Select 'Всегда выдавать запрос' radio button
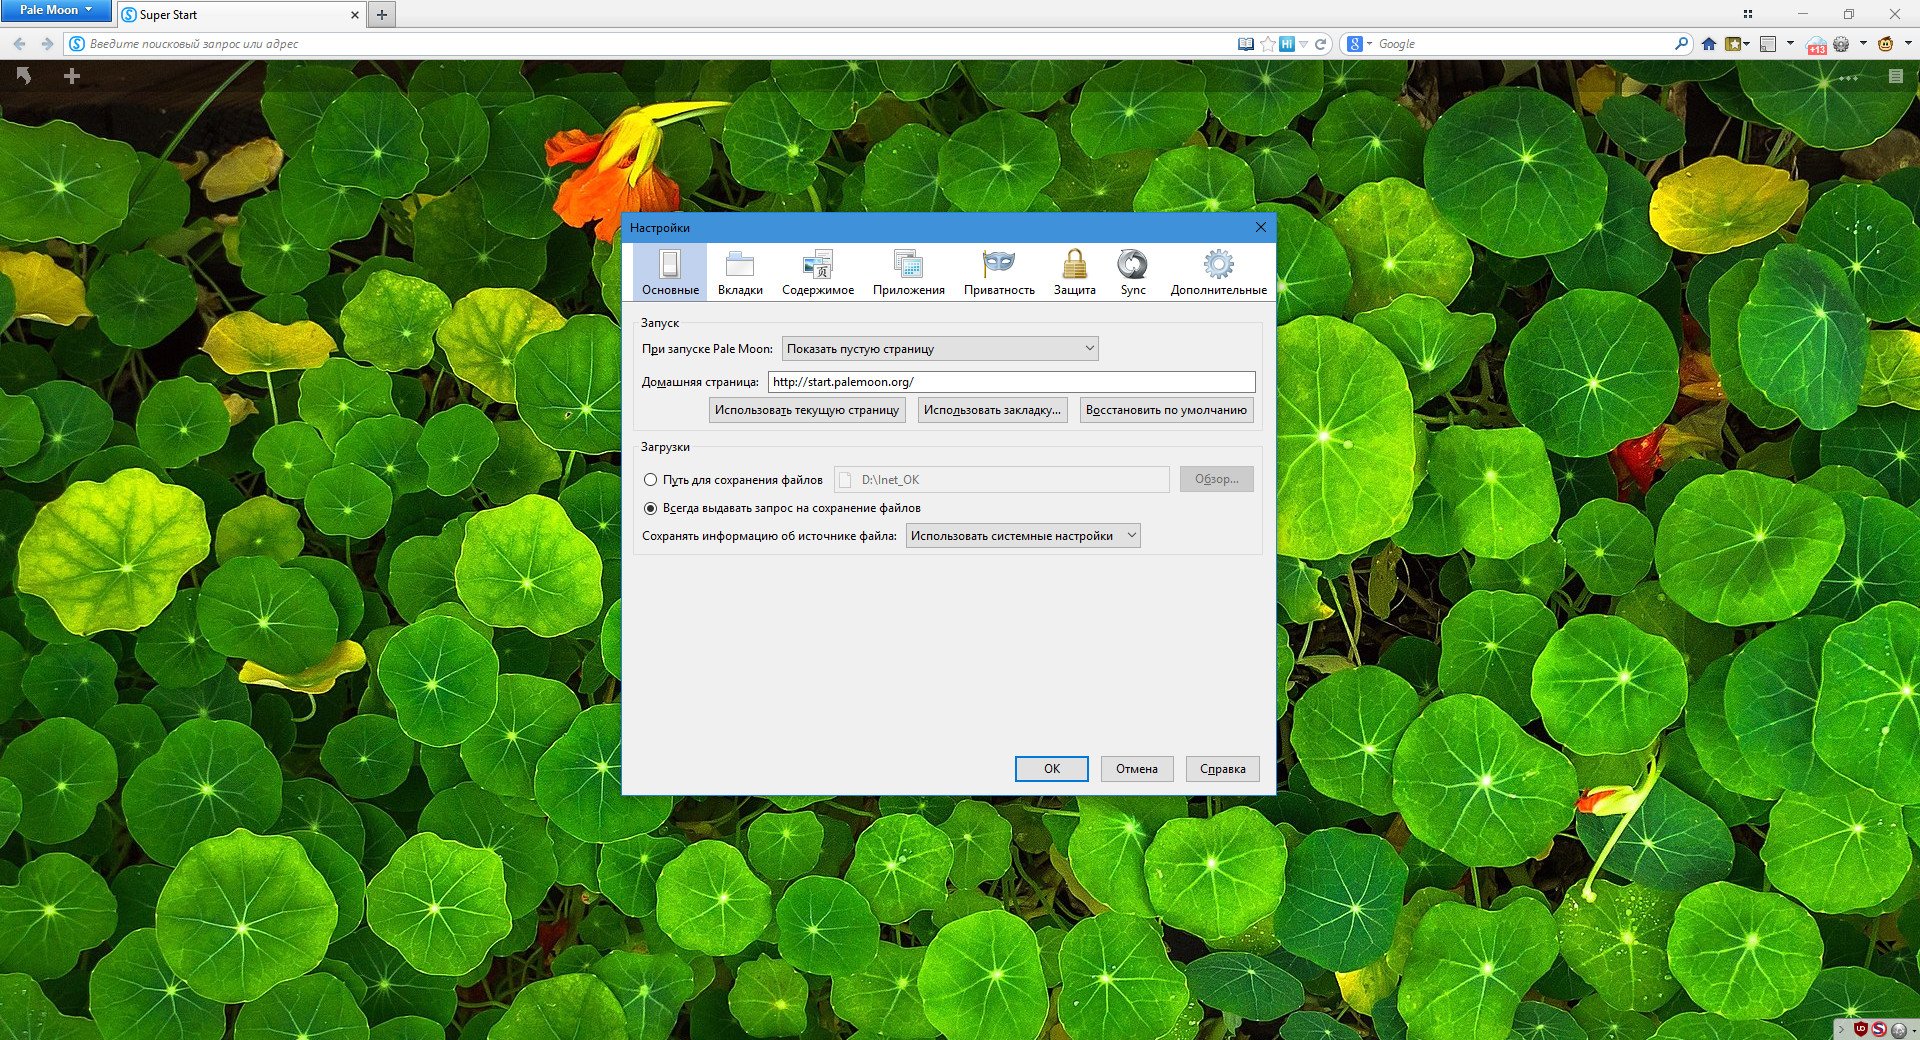This screenshot has height=1040, width=1920. 650,508
